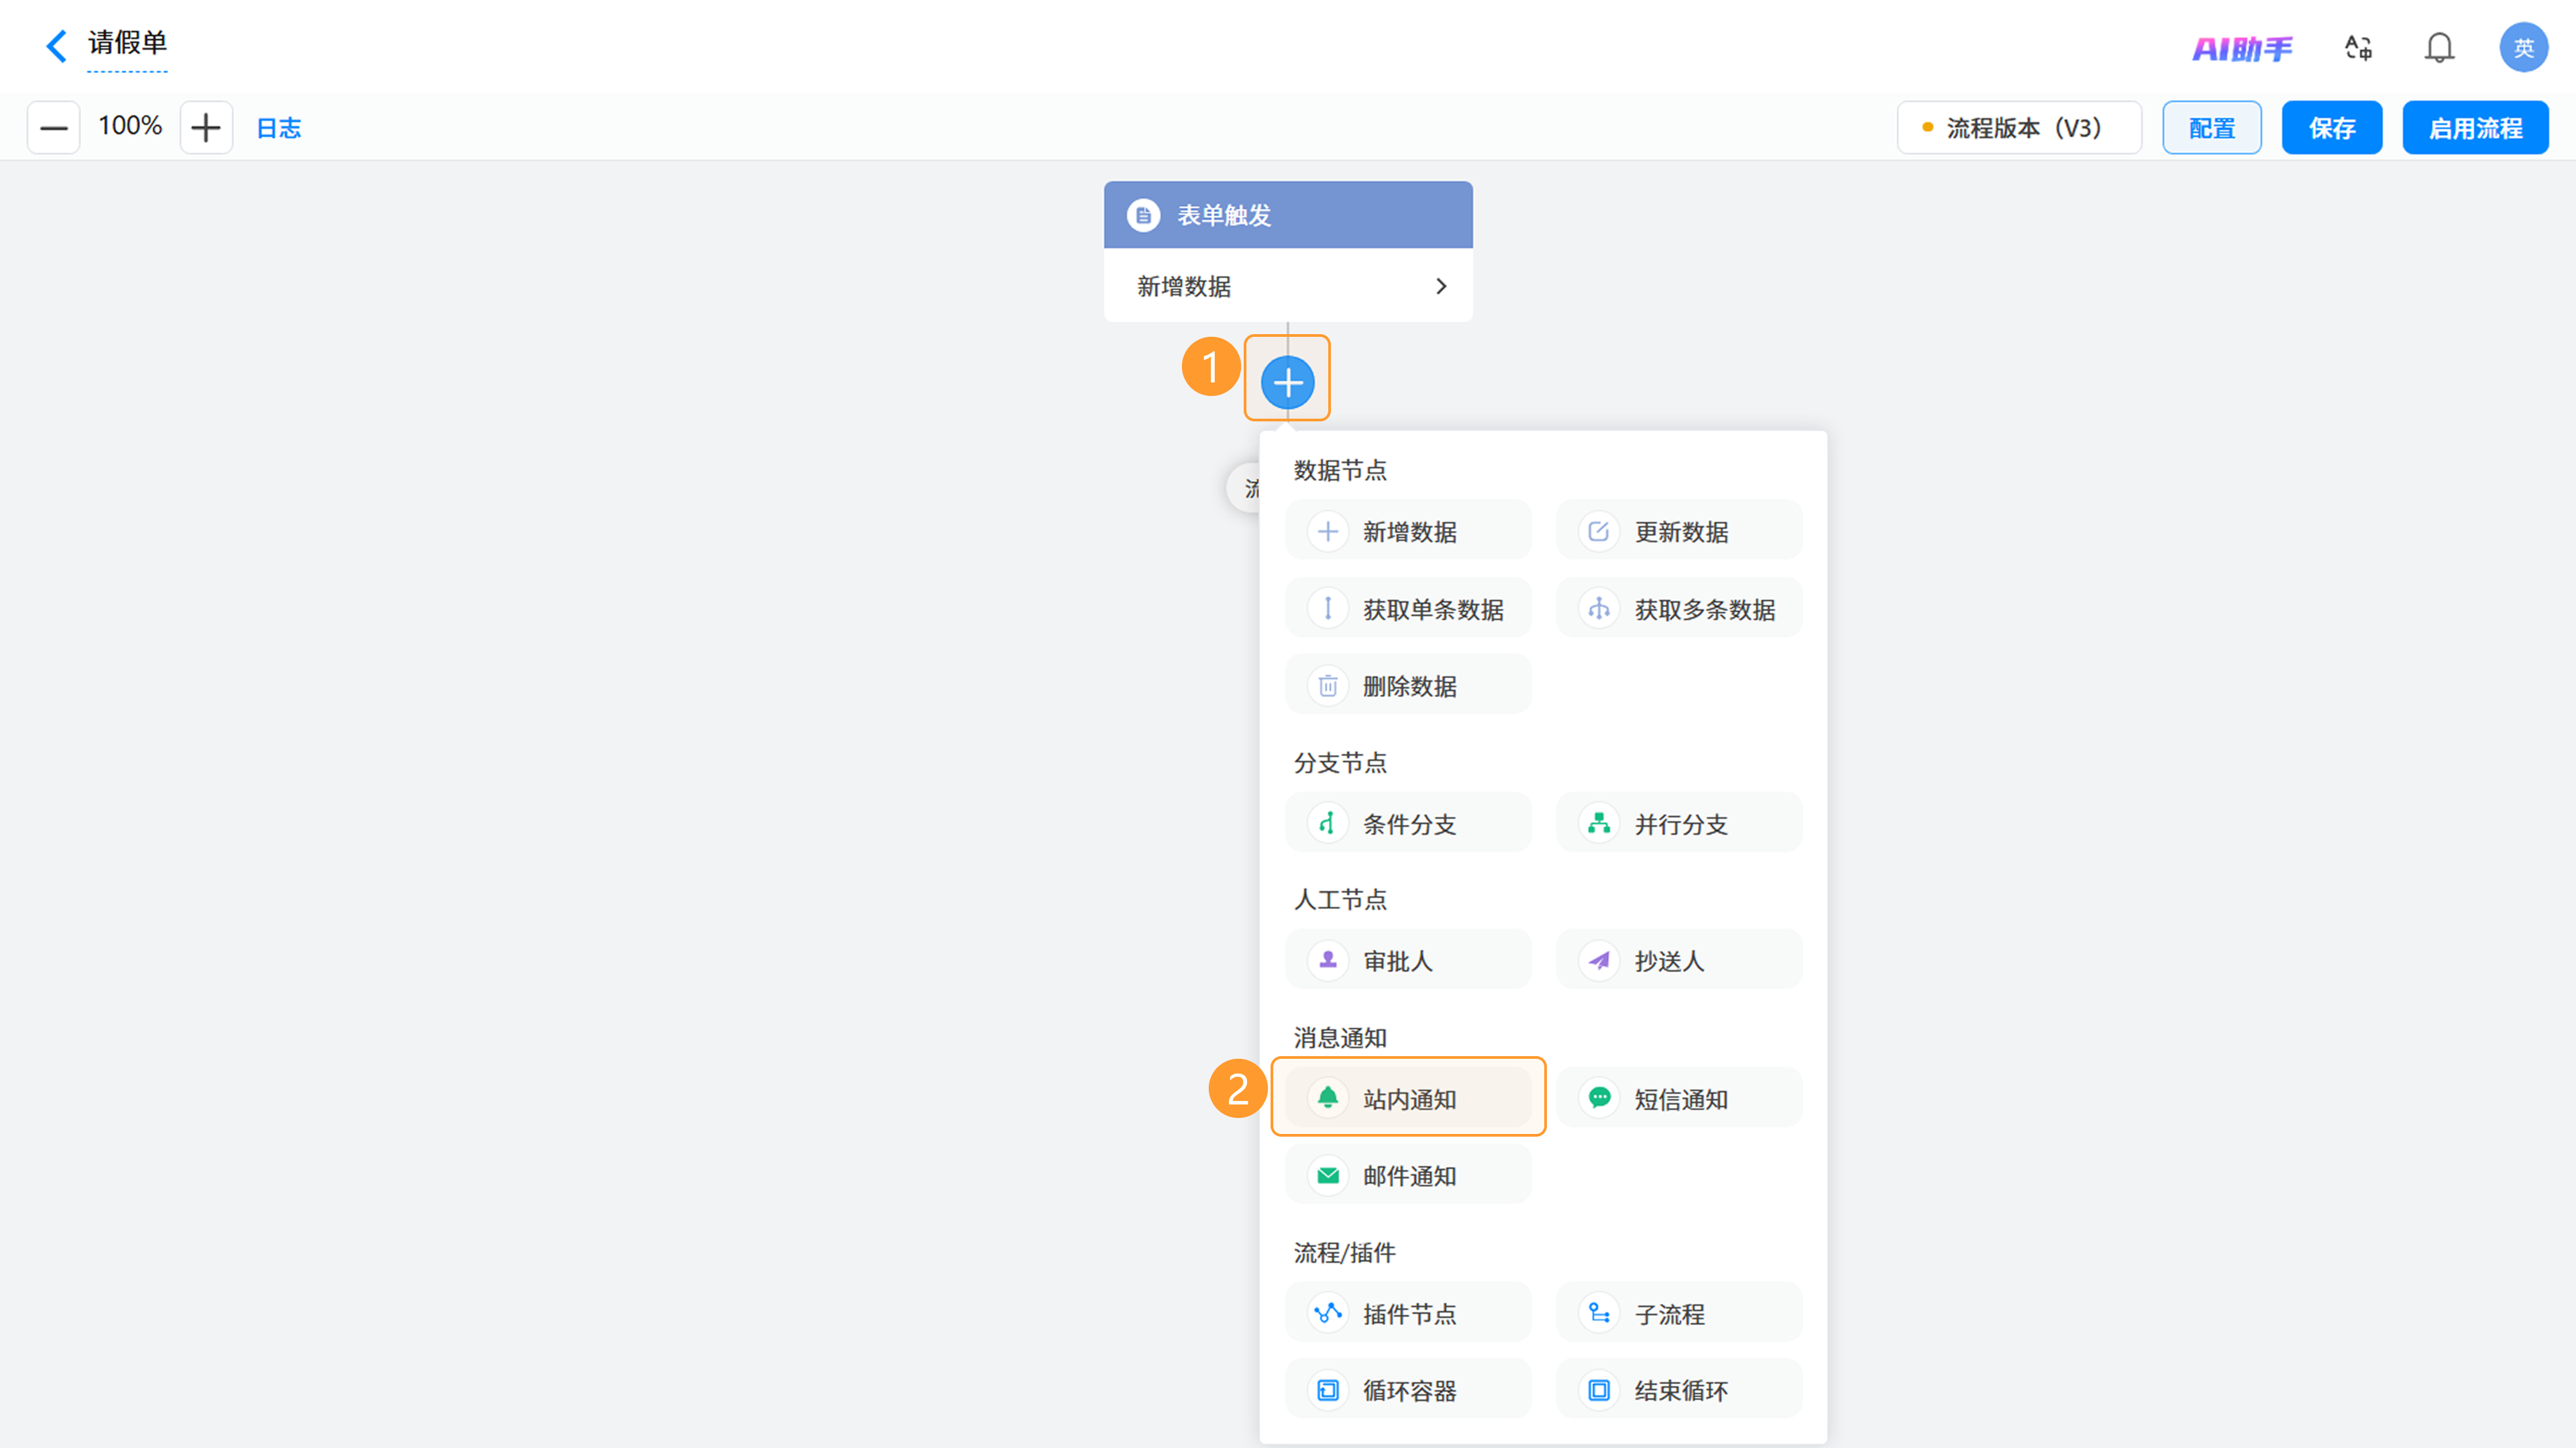The width and height of the screenshot is (2576, 1448).
Task: Click the 启用流程 button
Action: [2475, 128]
